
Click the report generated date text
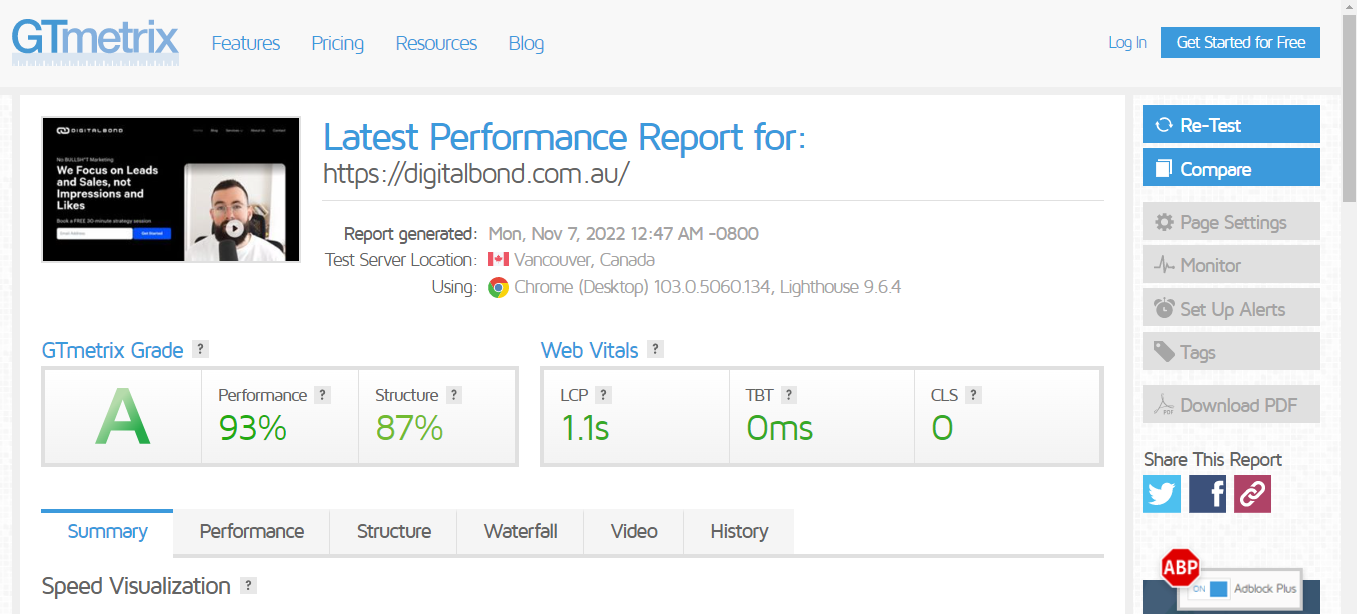tap(623, 234)
